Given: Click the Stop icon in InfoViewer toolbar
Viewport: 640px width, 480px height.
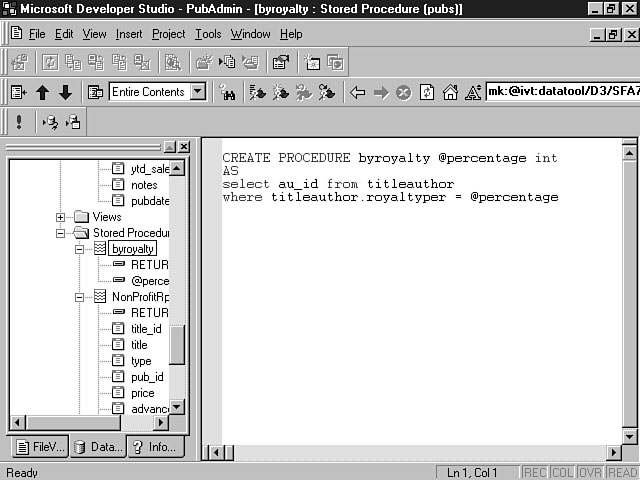Looking at the screenshot, I should [403, 92].
